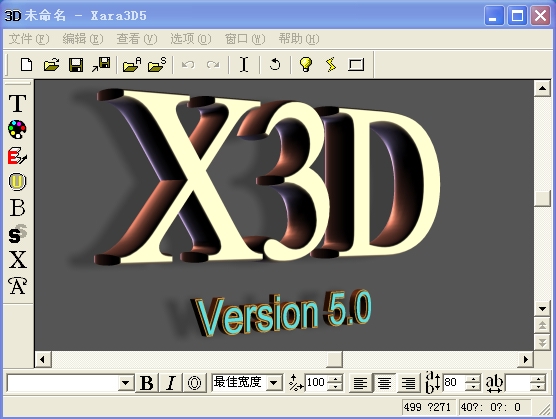556x419 pixels.
Task: Expand the 最佳宽度 dropdown
Action: [274, 383]
